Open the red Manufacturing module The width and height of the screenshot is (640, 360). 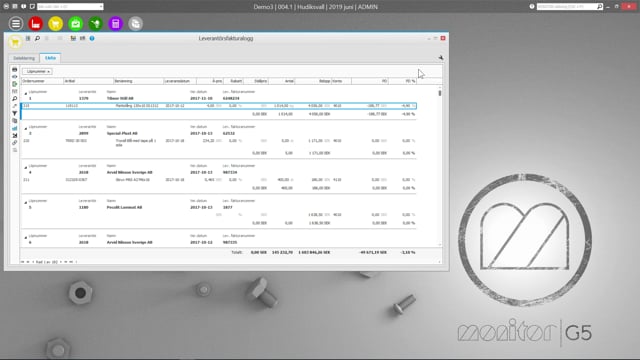[x=36, y=24]
